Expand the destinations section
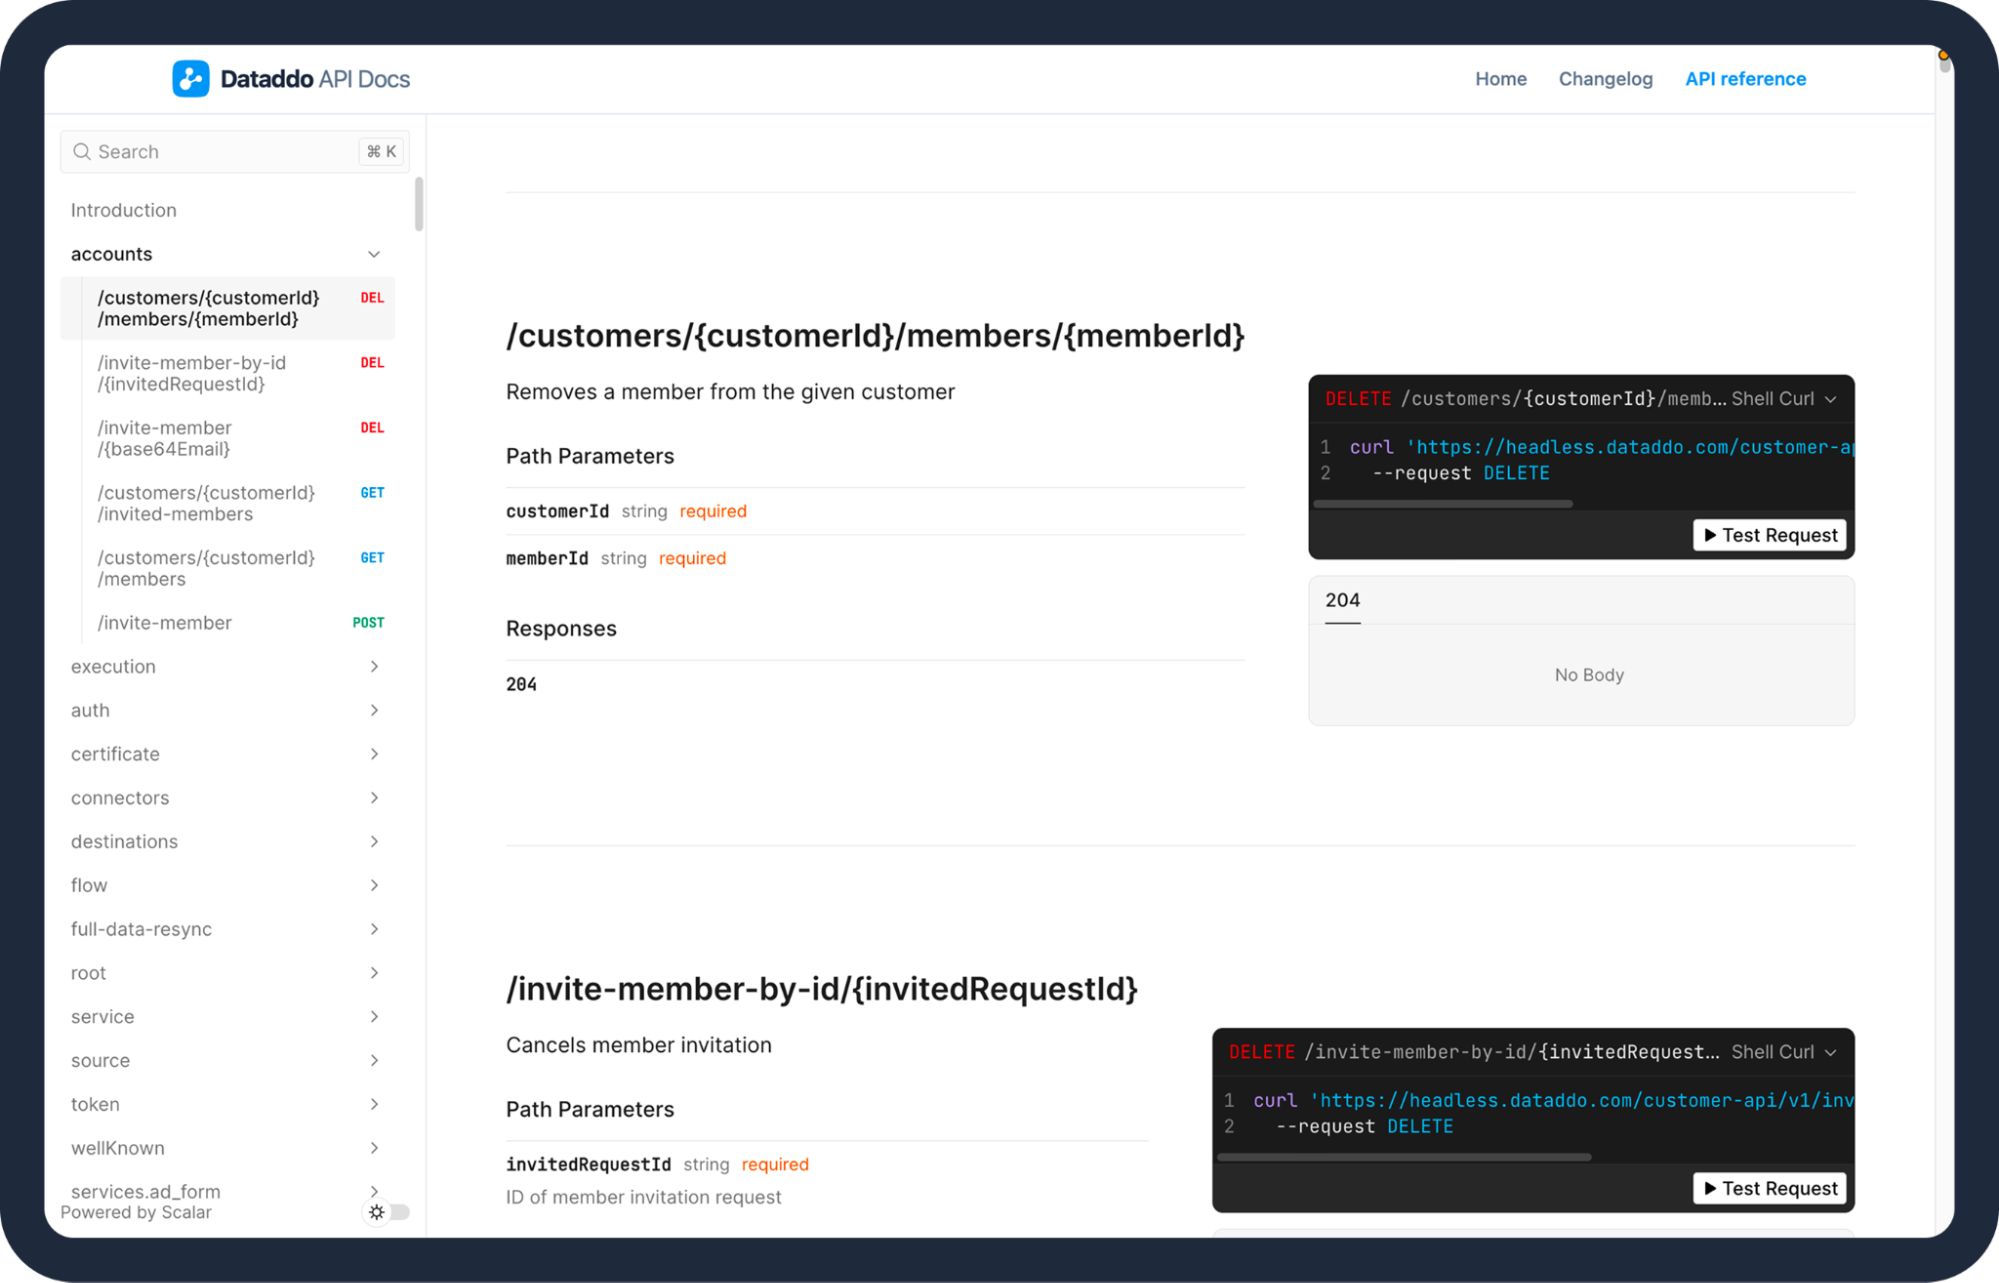The height and width of the screenshot is (1283, 1999). pos(374,842)
